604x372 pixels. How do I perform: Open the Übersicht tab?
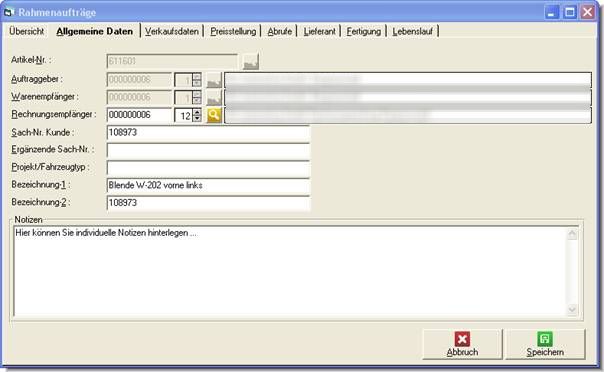(x=27, y=31)
